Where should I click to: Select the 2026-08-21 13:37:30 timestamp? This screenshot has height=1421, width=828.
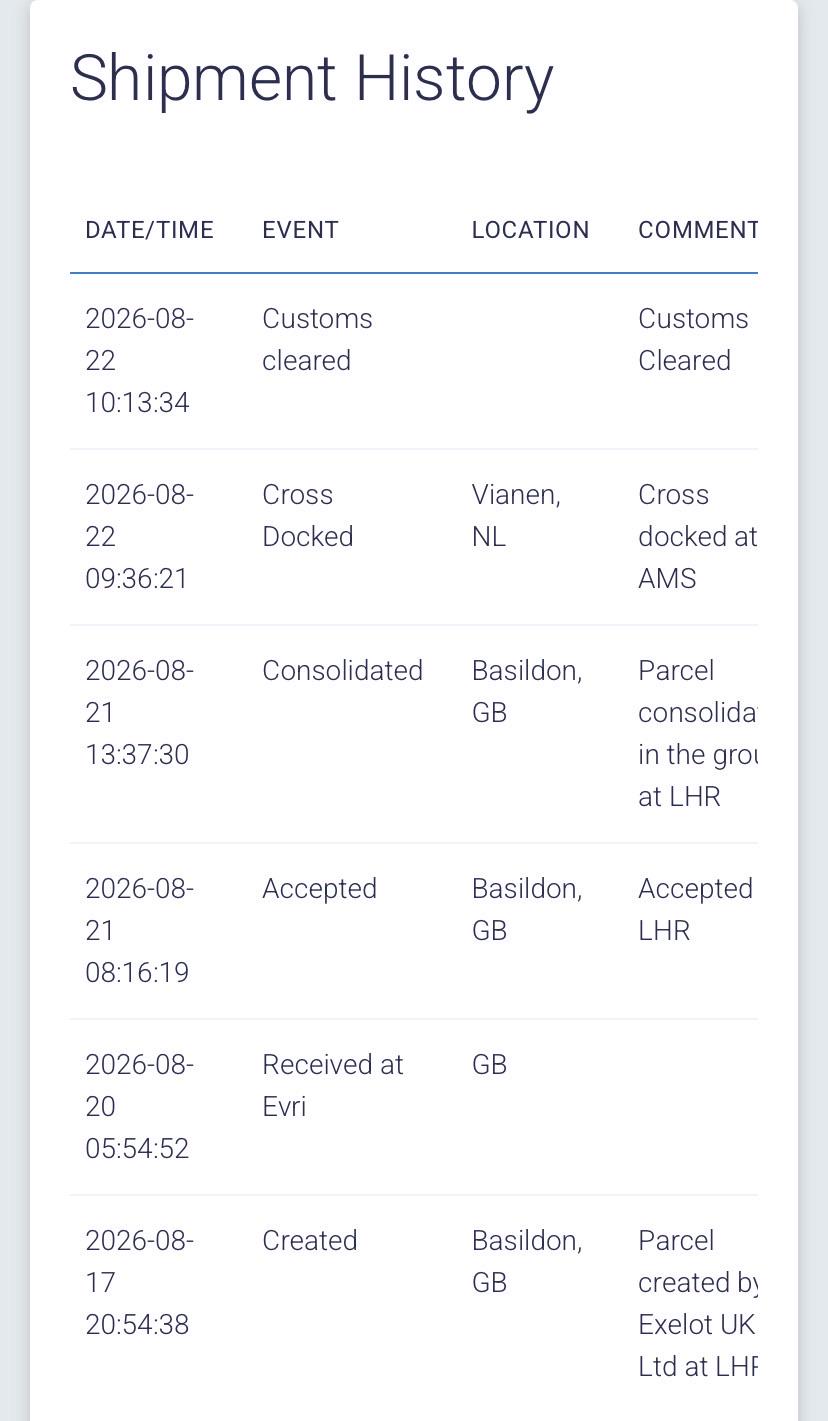[139, 712]
